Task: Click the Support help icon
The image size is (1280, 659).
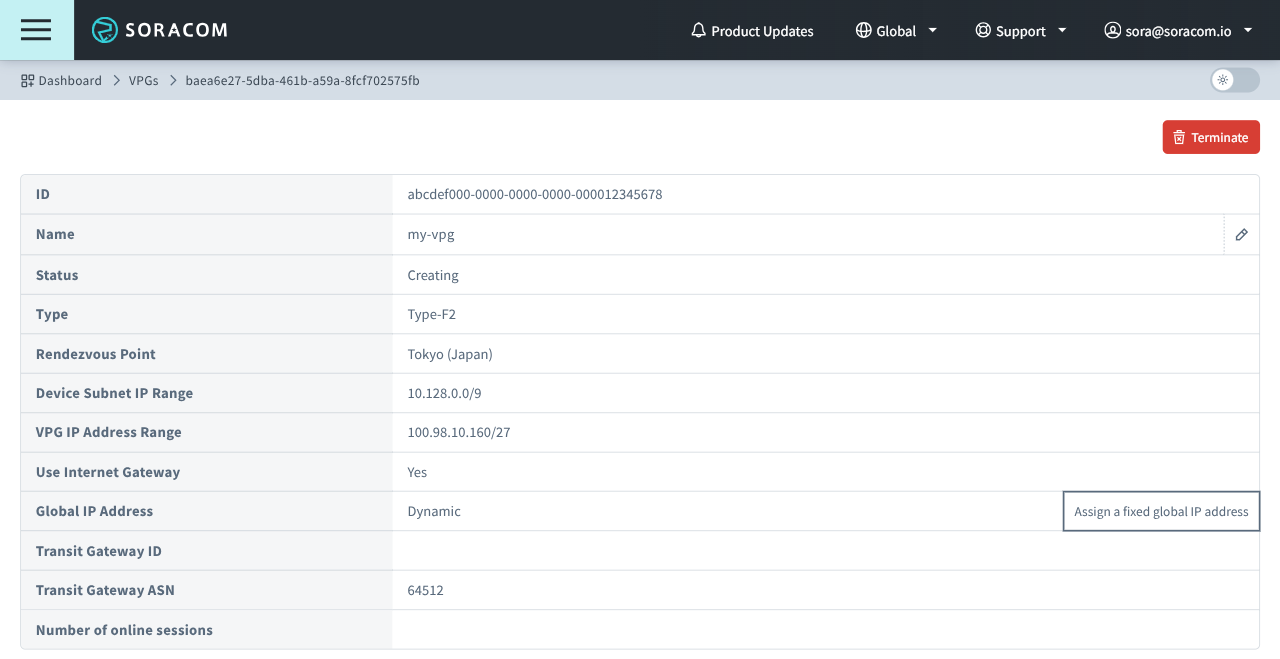Action: pos(982,30)
